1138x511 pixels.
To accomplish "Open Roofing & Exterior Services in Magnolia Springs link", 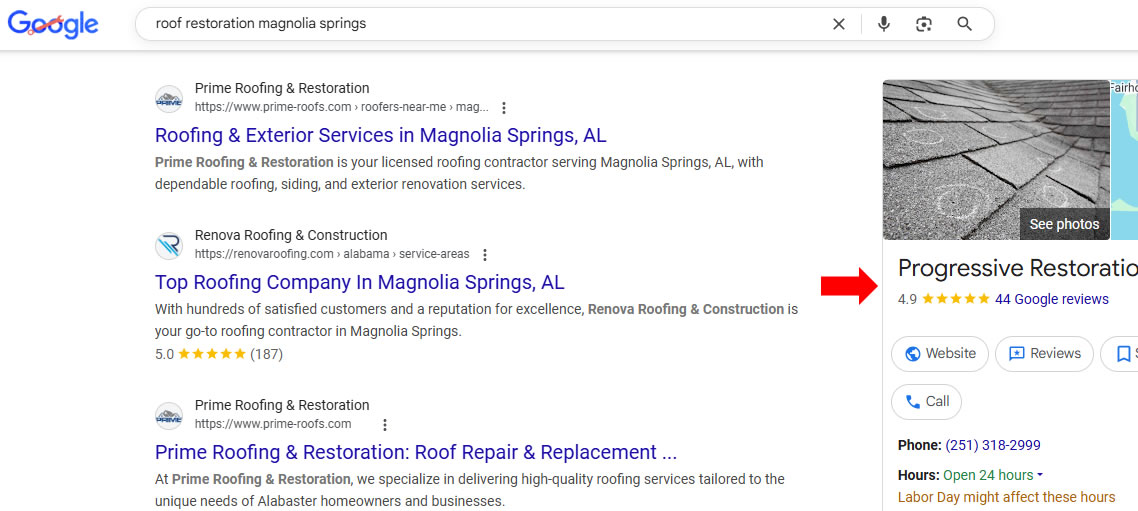I will (x=380, y=135).
